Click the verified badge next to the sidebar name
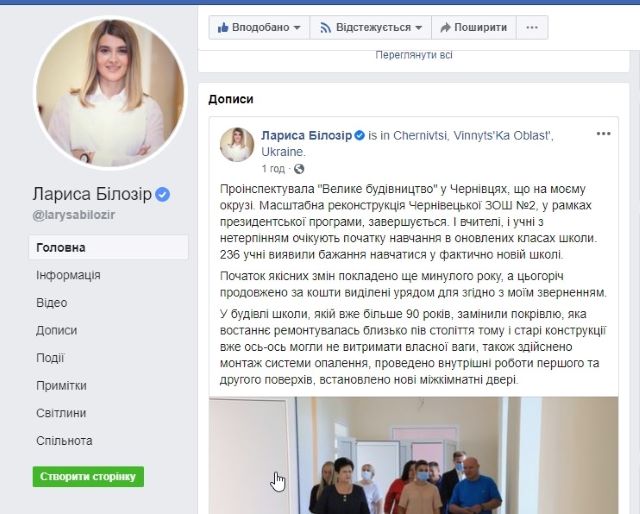Image resolution: width=640 pixels, height=514 pixels. pos(162,194)
